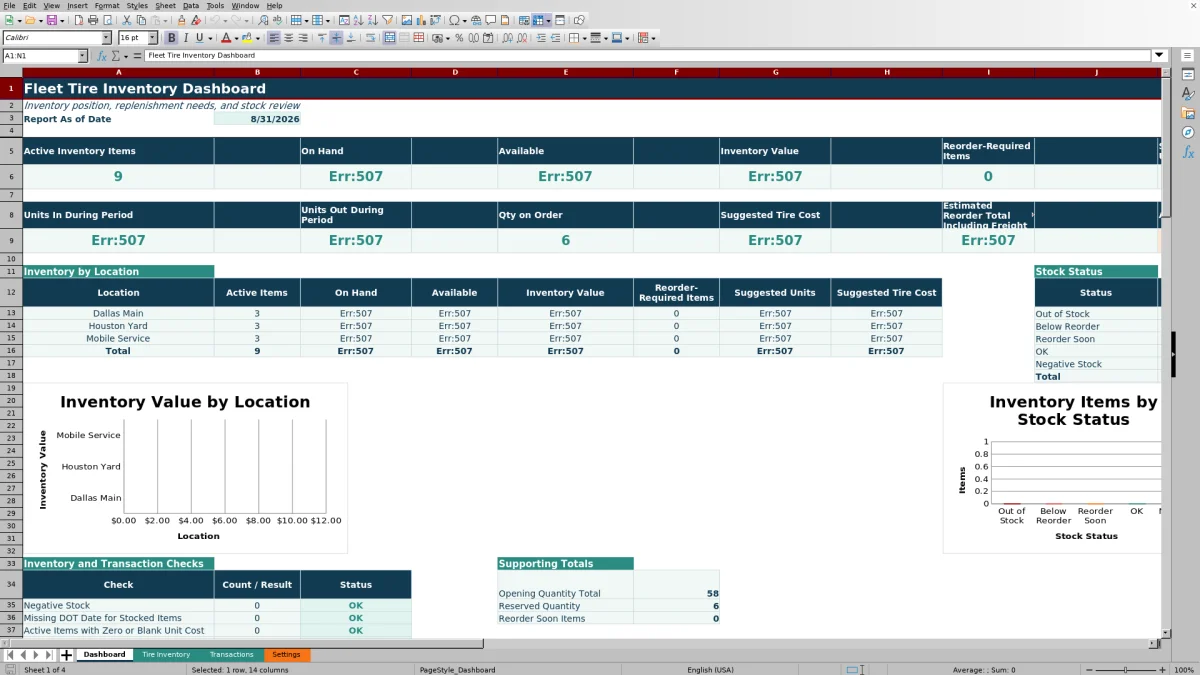Click the Merge and Center Cells icon
This screenshot has height=675, width=1200.
(390, 38)
